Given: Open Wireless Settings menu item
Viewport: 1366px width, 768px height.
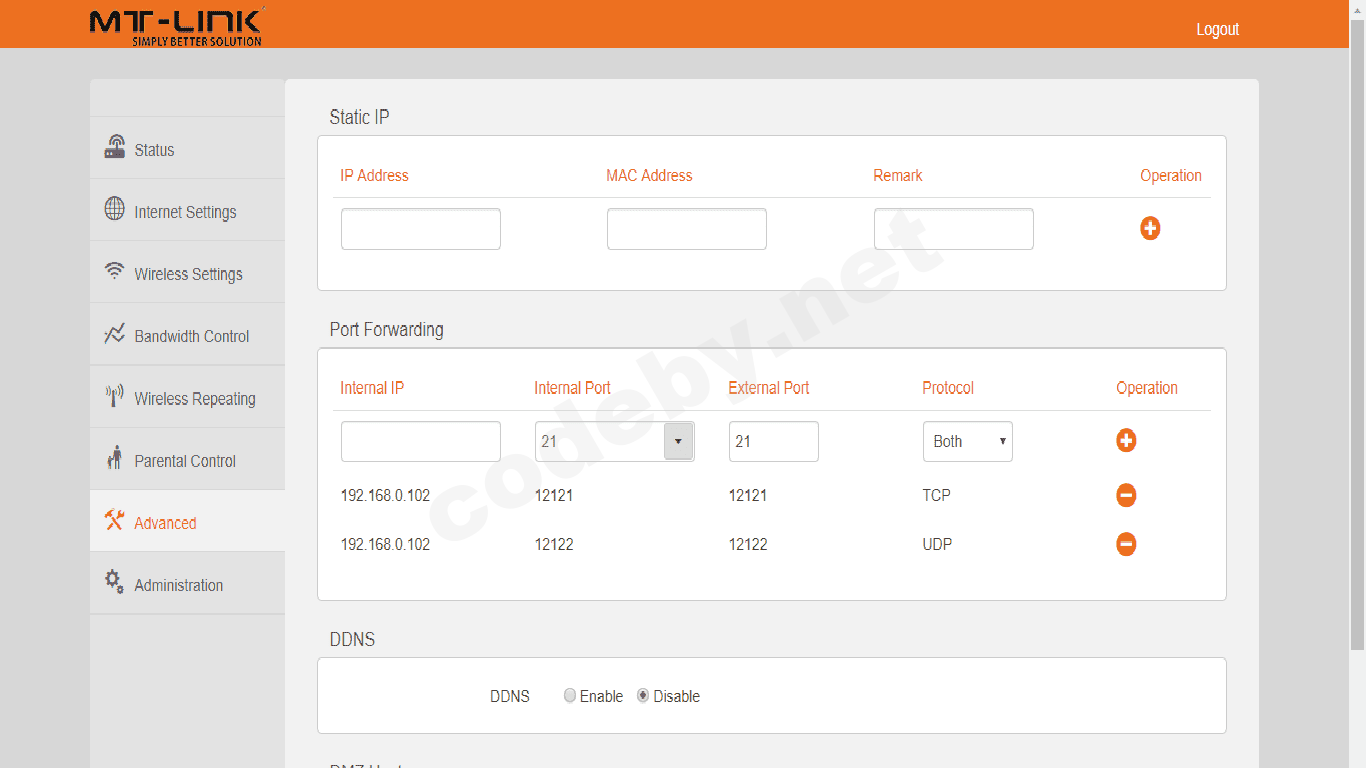Looking at the screenshot, I should [187, 272].
